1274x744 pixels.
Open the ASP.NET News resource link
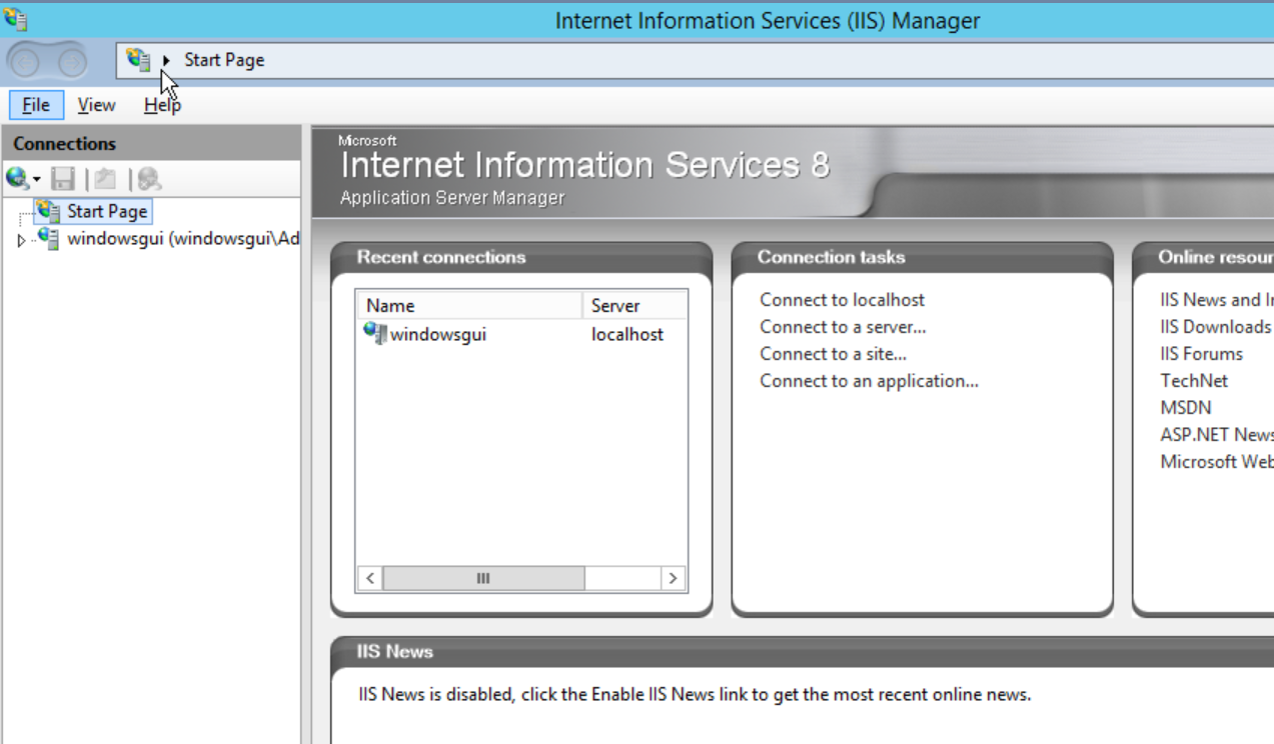pos(1217,435)
